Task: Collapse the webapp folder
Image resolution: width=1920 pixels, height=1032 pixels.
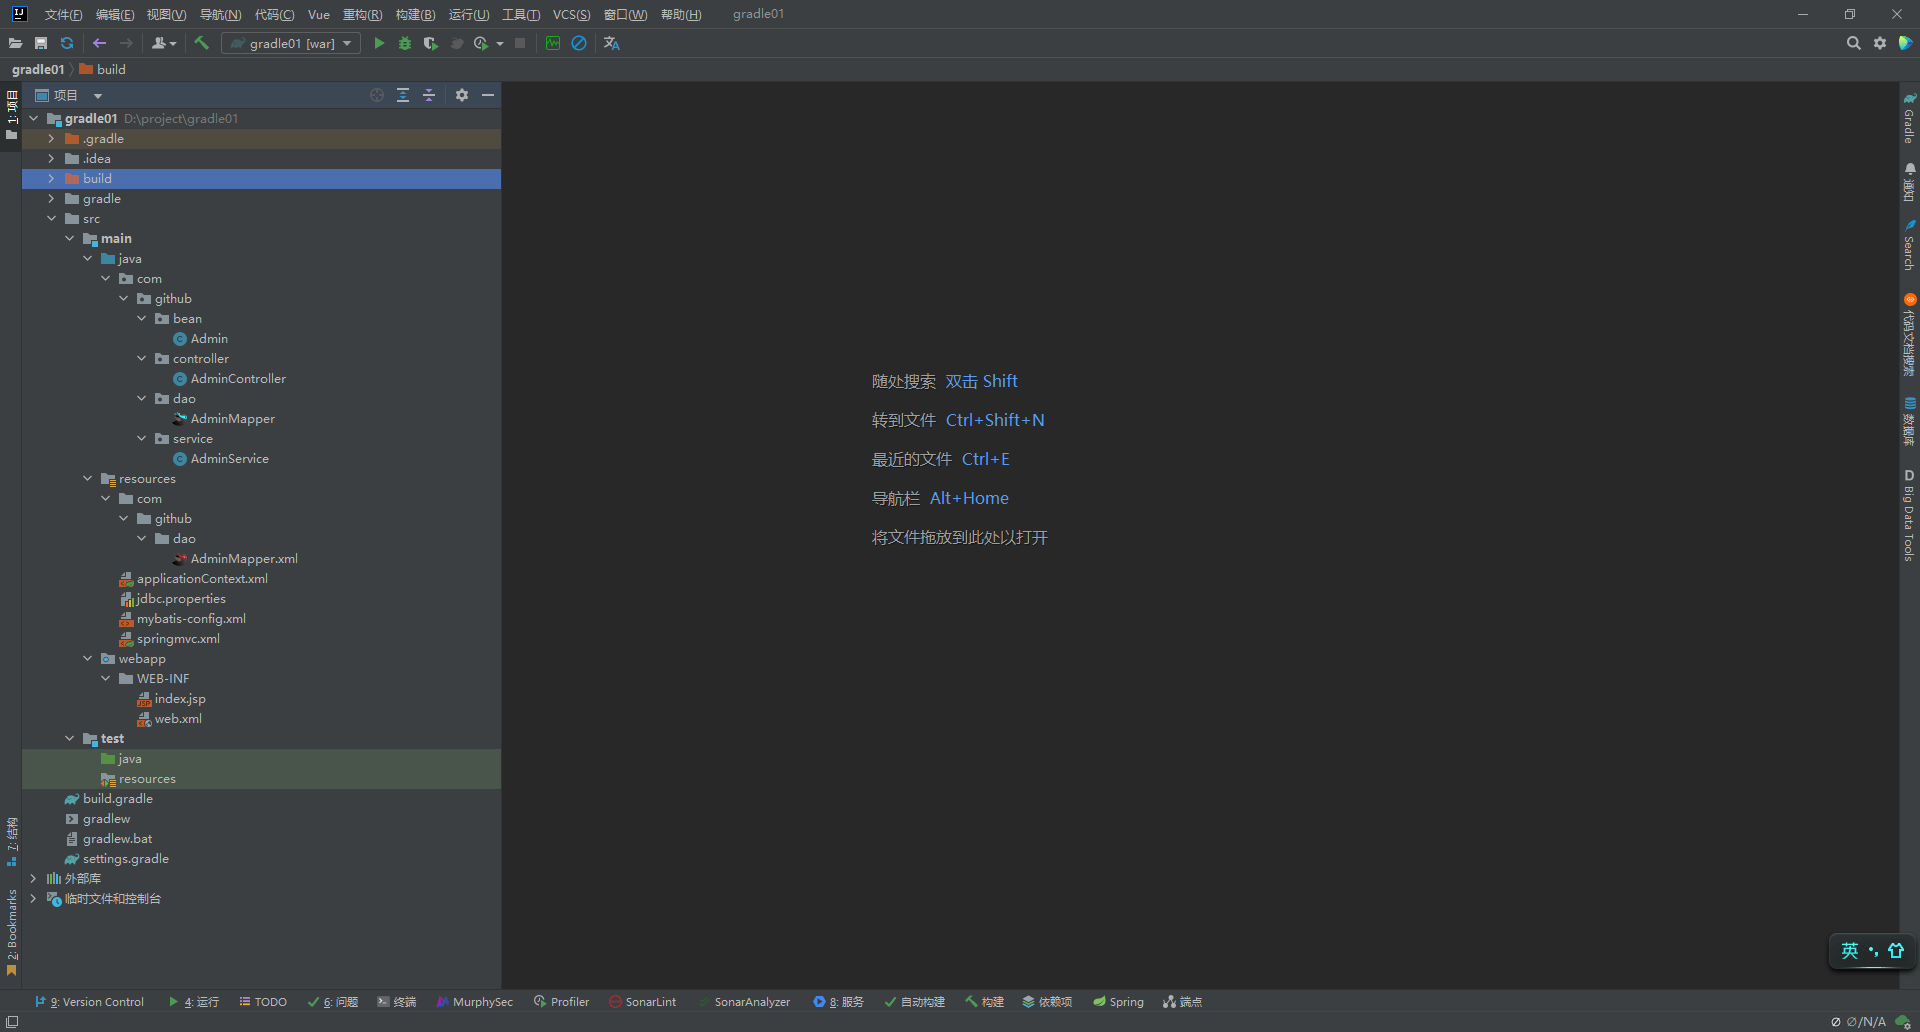Action: [x=87, y=659]
